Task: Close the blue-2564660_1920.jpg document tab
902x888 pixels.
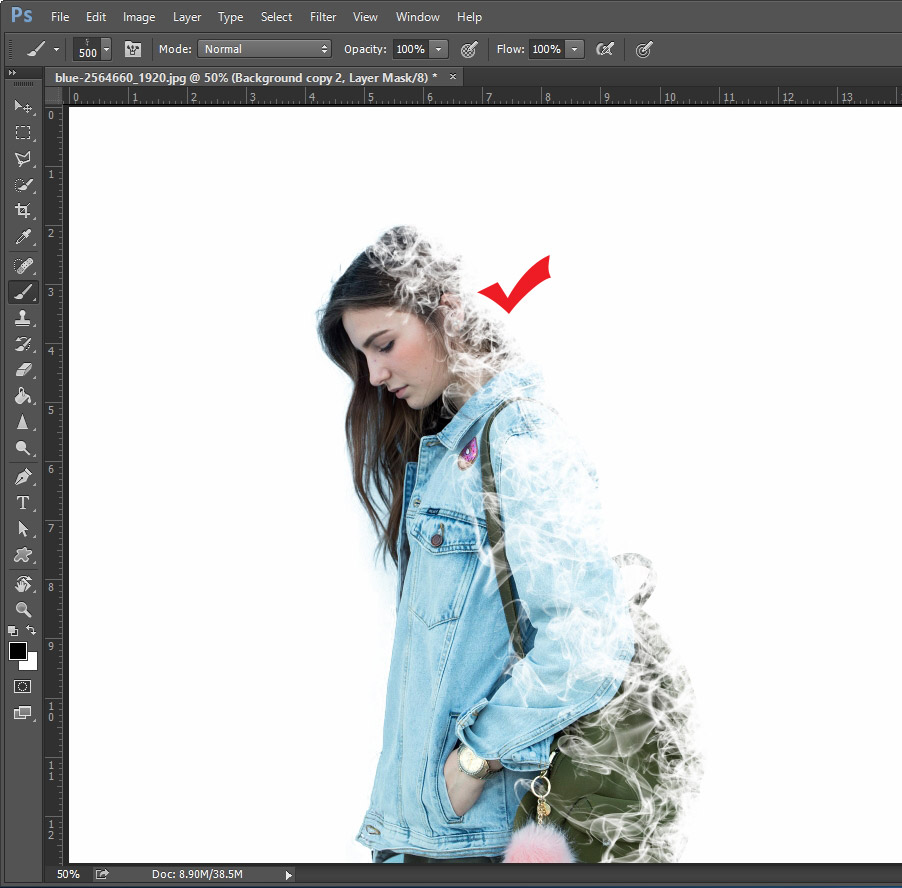Action: tap(453, 76)
